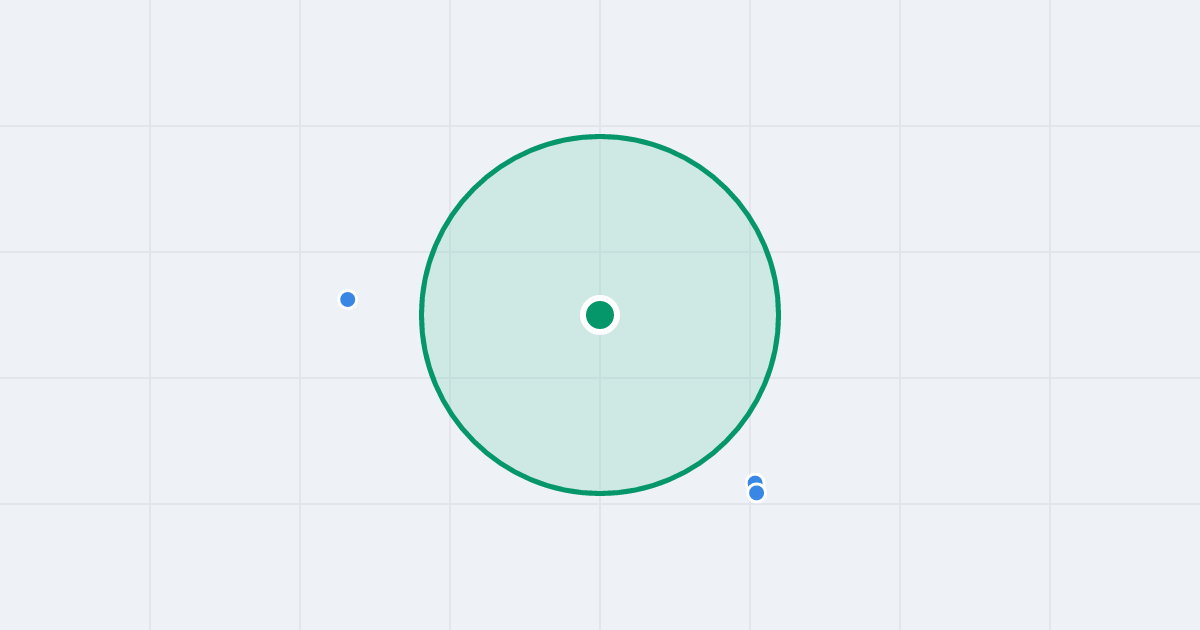Select the leftmost edge of the green circle

(x=422, y=315)
